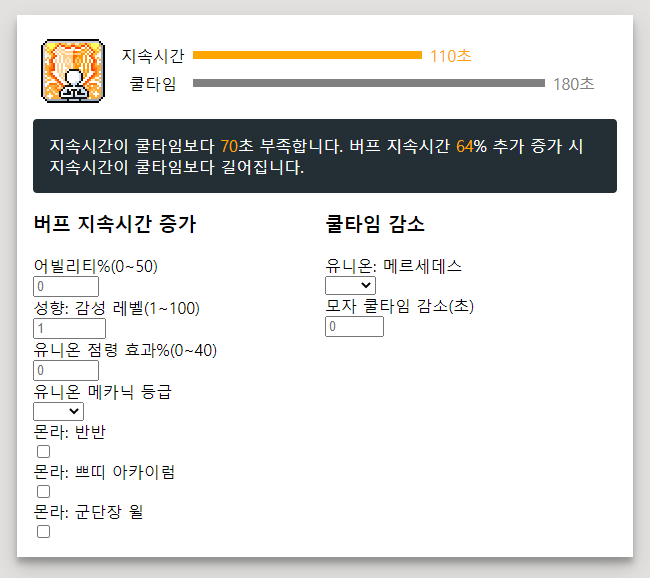The height and width of the screenshot is (578, 650).
Task: Open the 유니온 메카닉 등급 dropdown
Action: point(58,411)
